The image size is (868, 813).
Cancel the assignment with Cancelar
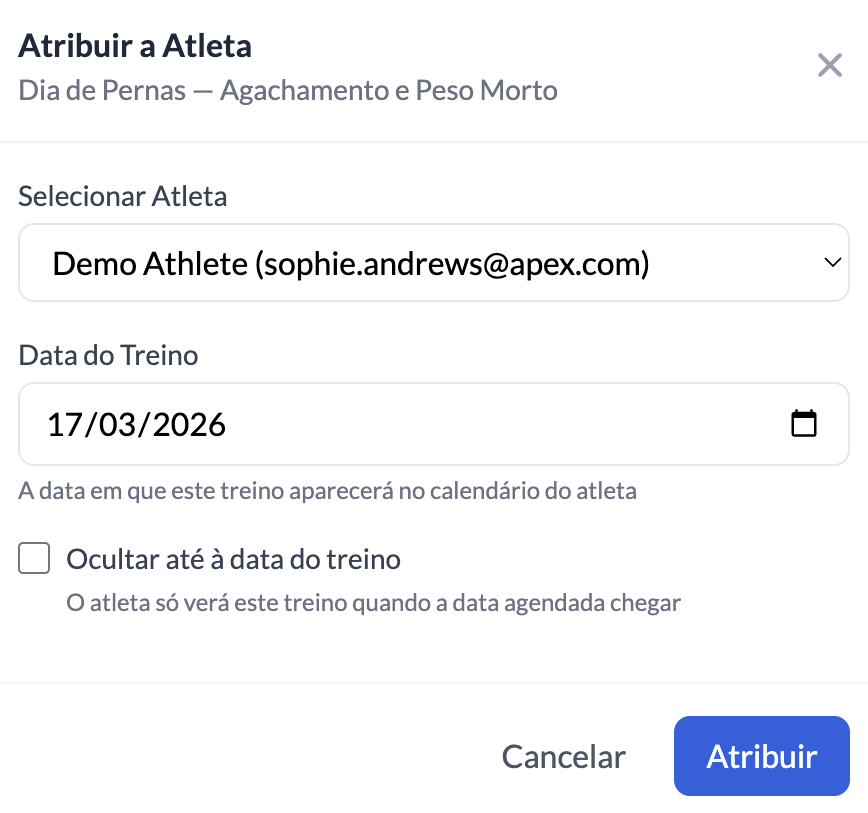pos(563,756)
